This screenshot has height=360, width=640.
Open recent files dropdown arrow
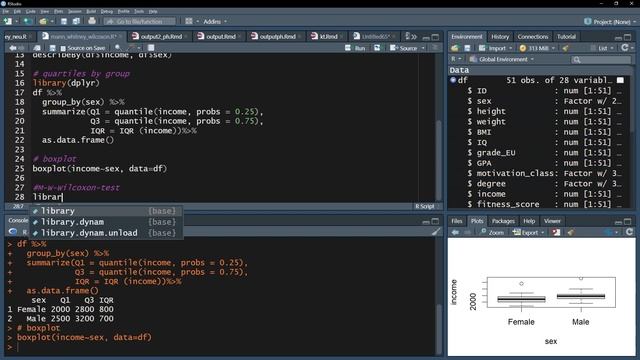pyautogui.click(x=52, y=21)
